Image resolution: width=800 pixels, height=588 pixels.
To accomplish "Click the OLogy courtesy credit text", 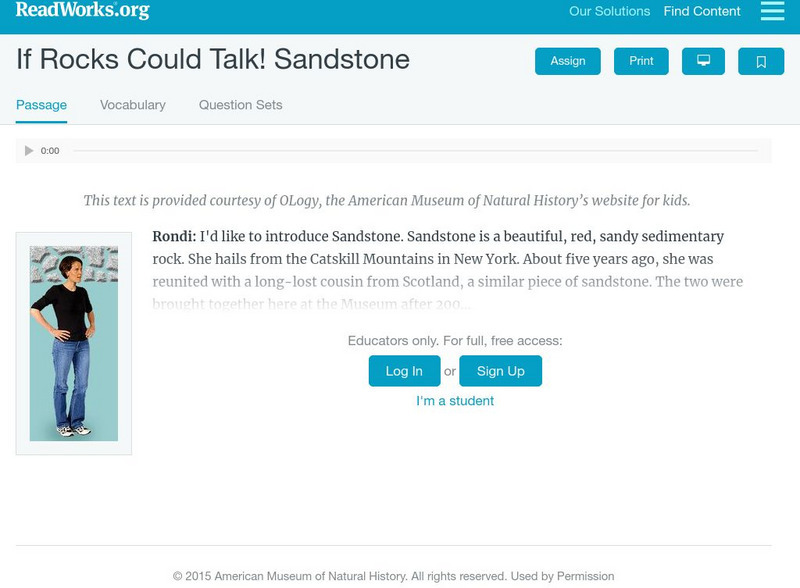I will 387,200.
